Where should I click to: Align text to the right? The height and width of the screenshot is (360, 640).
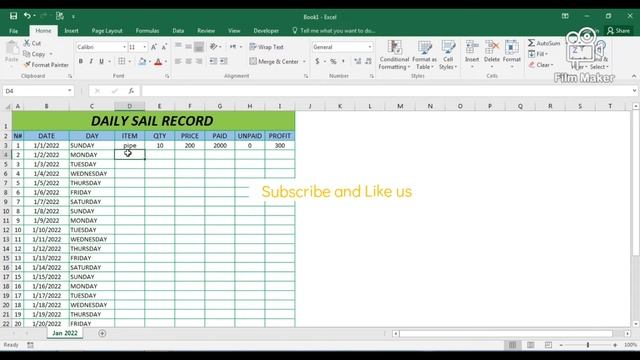coord(199,61)
